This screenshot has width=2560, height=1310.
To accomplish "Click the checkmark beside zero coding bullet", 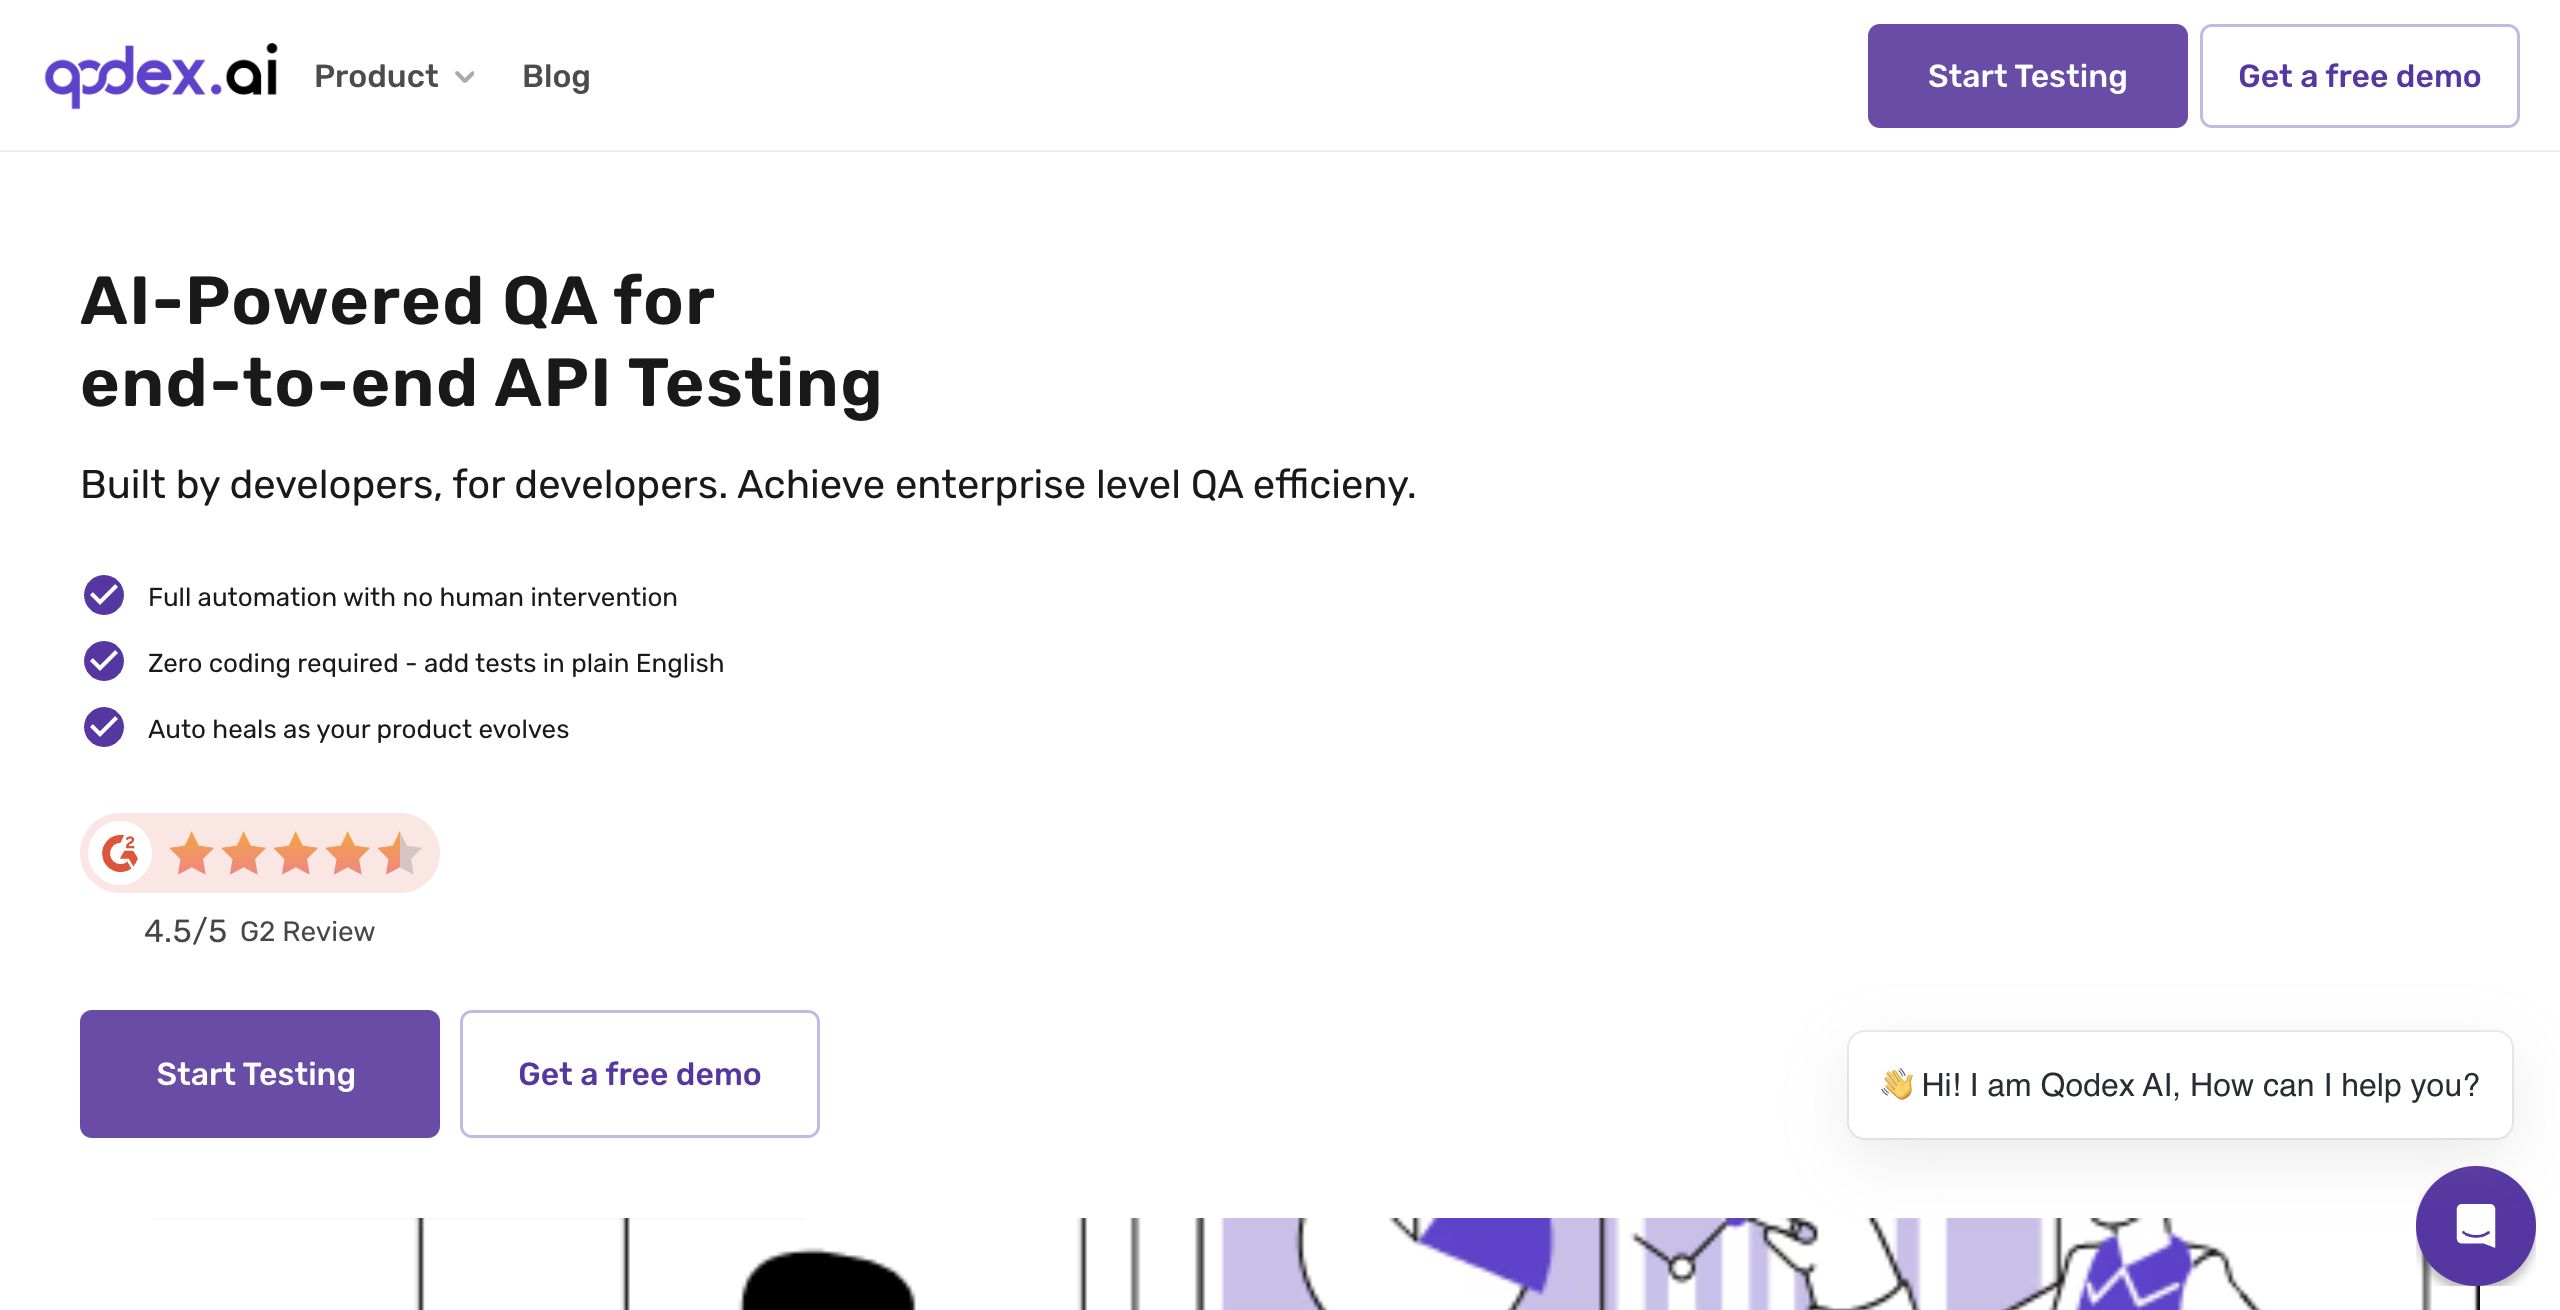I will click(103, 661).
